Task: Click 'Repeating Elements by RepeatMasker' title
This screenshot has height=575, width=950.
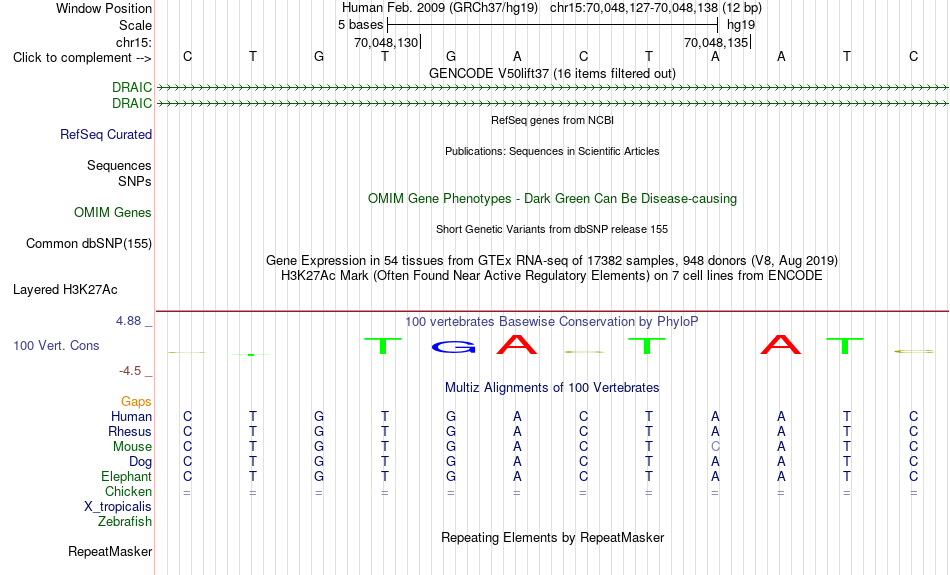Action: pyautogui.click(x=553, y=537)
